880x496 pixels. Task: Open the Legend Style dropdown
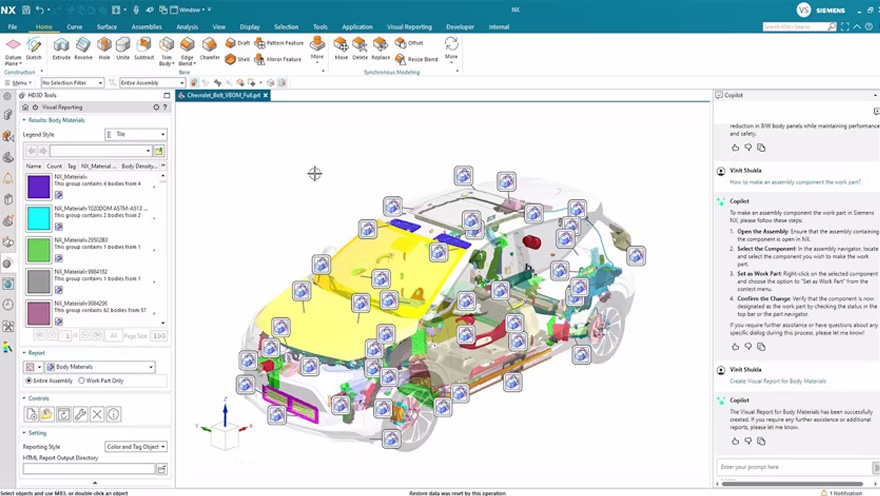click(x=136, y=134)
